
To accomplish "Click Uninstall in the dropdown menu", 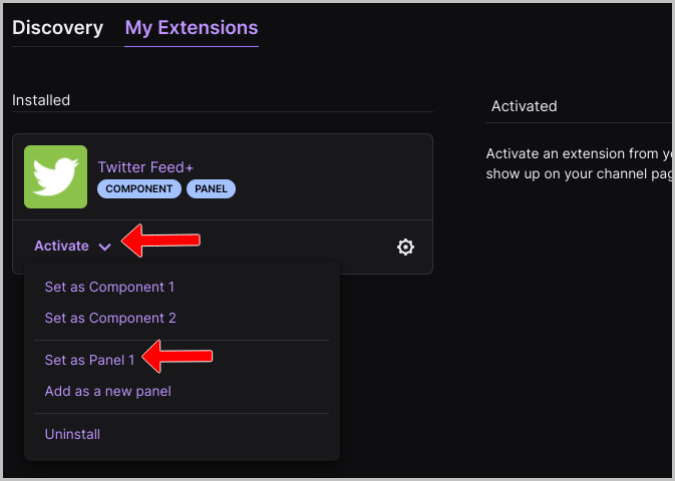I will 72,434.
